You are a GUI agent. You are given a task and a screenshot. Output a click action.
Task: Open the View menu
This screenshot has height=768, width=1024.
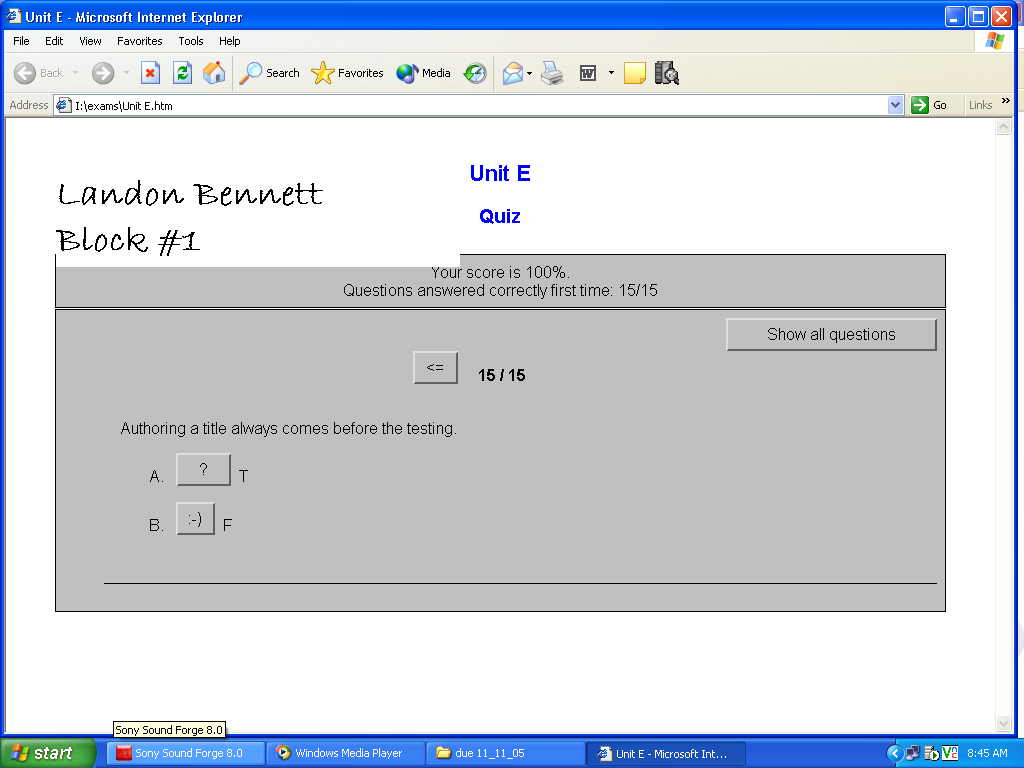pos(90,41)
